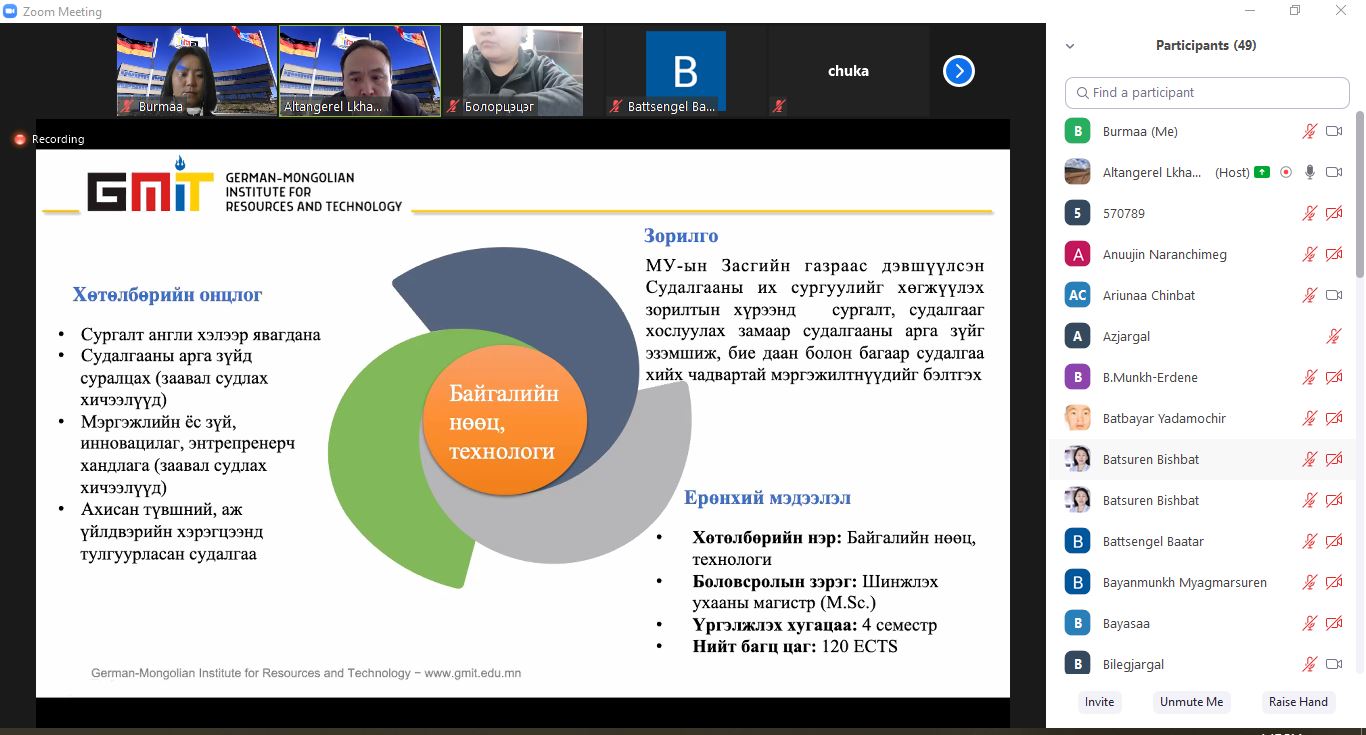Image resolution: width=1366 pixels, height=735 pixels.
Task: Click the Zoom logo in the title bar
Action: (x=10, y=11)
